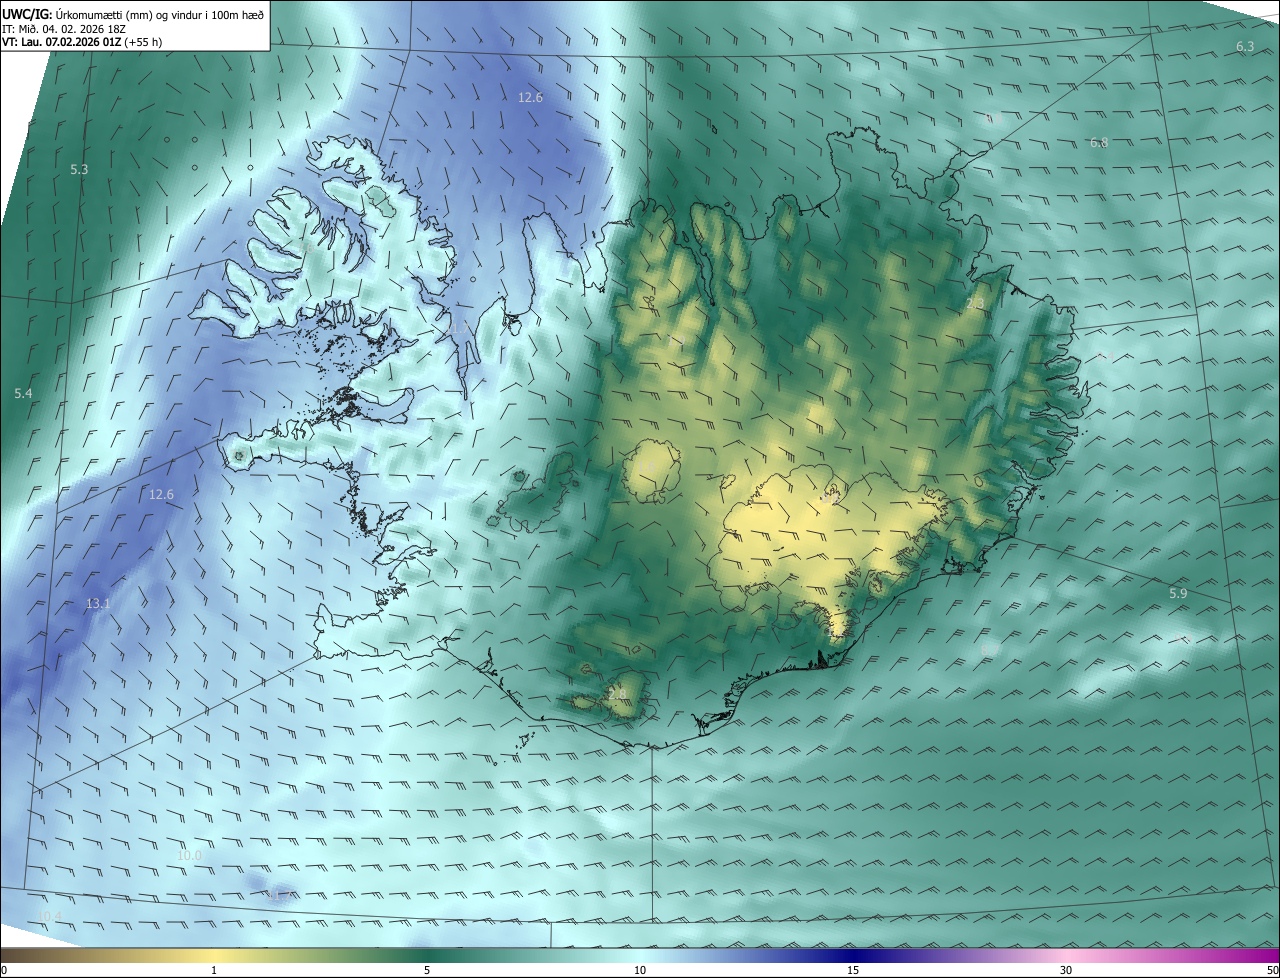Click the 5 tick on color scale
The width and height of the screenshot is (1280, 978).
point(427,971)
